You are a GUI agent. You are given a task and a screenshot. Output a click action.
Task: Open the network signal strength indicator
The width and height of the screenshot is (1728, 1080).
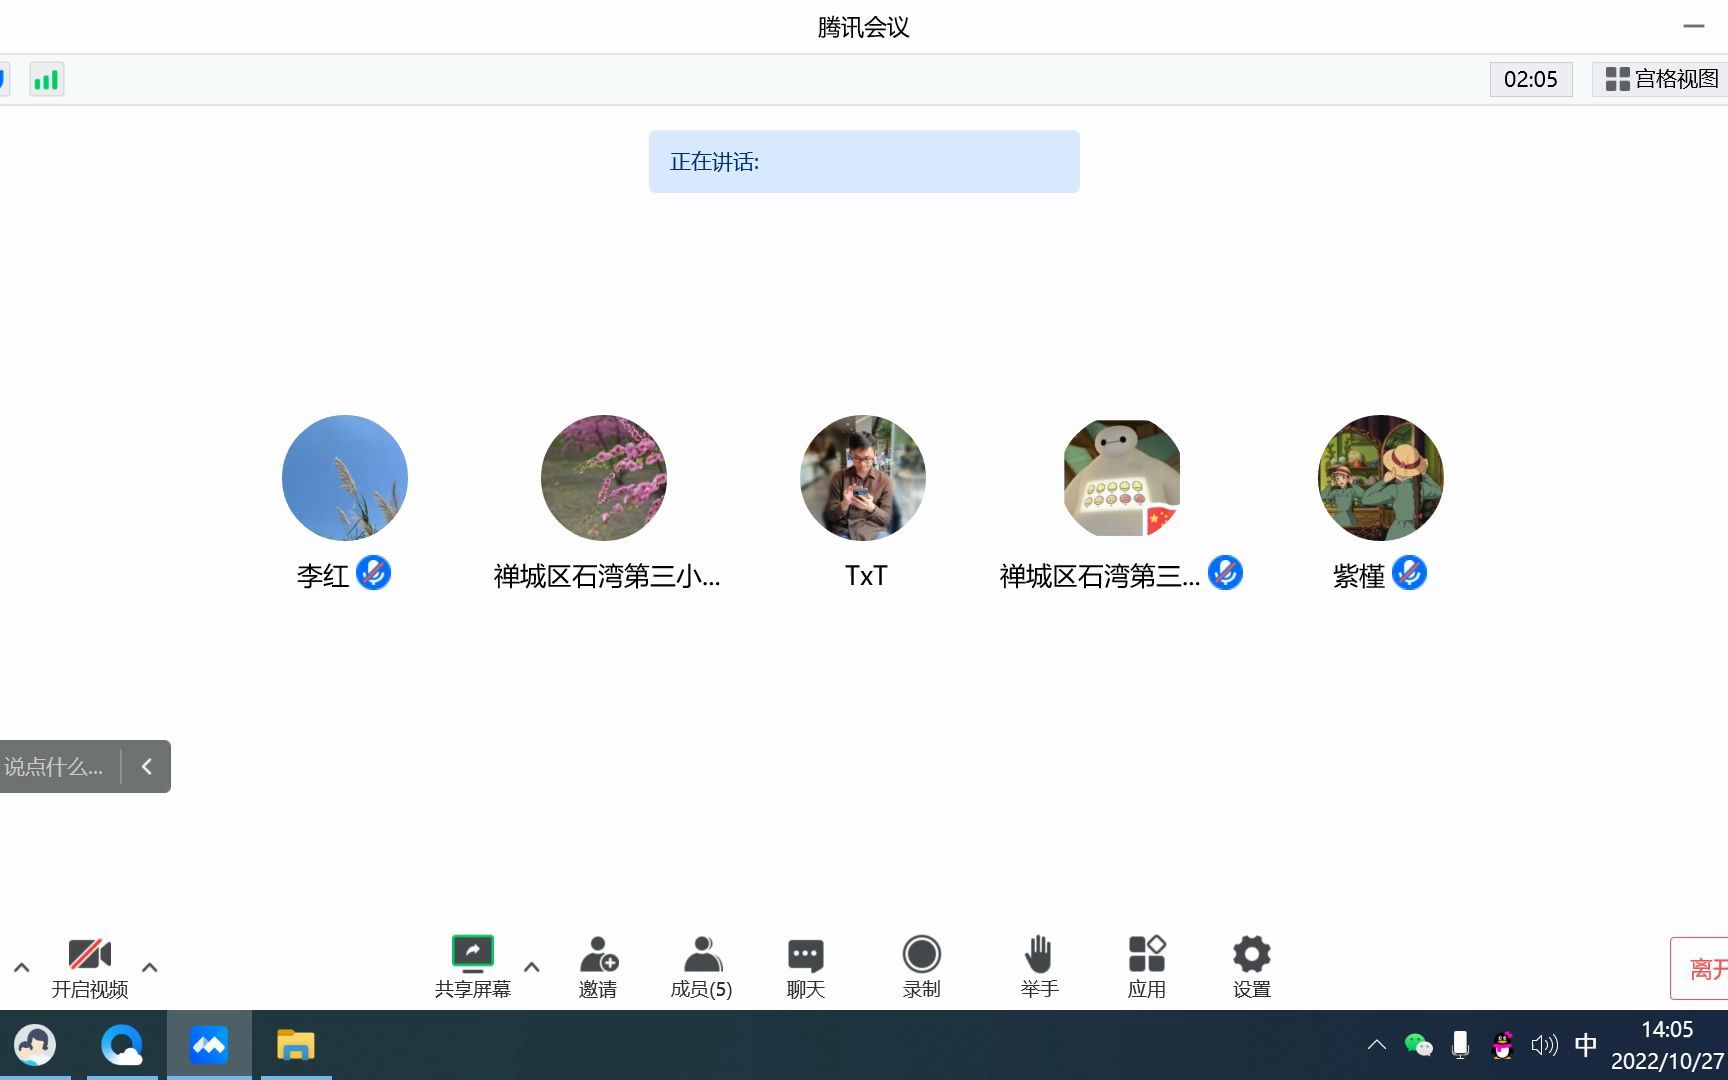click(x=47, y=79)
